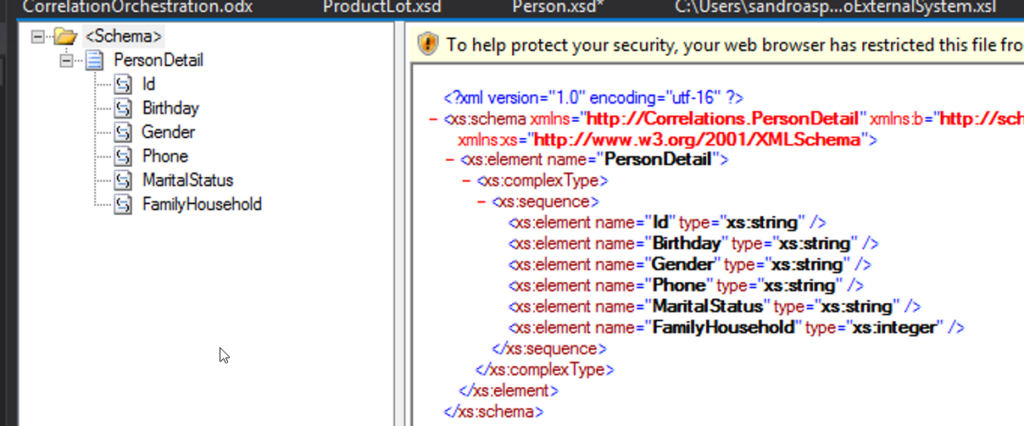Screen dimensions: 1024x426
Task: Click the security warning shield icon
Action: point(428,44)
